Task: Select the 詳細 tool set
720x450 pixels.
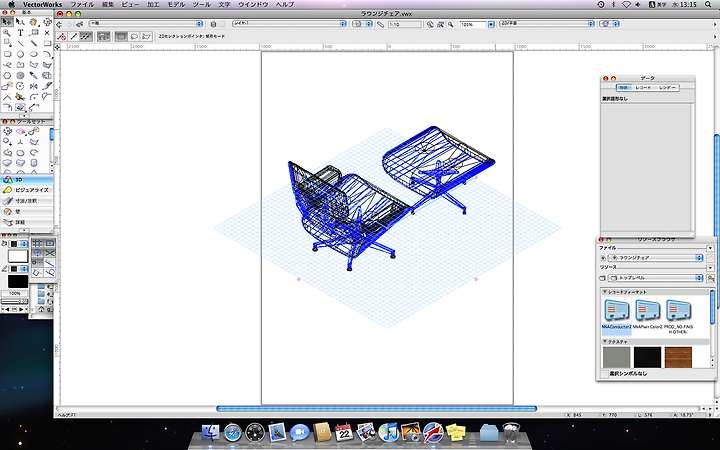Action: coord(27,222)
